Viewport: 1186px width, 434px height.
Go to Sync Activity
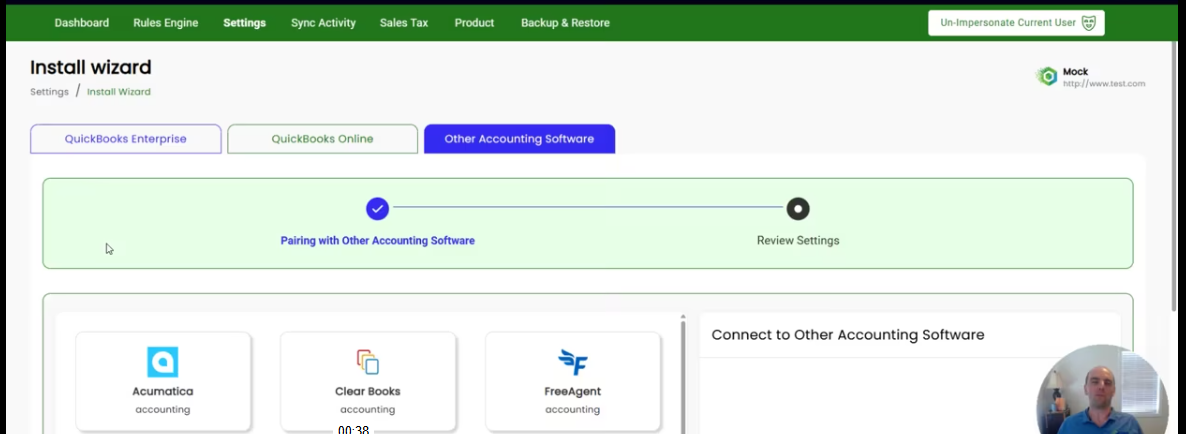[323, 23]
